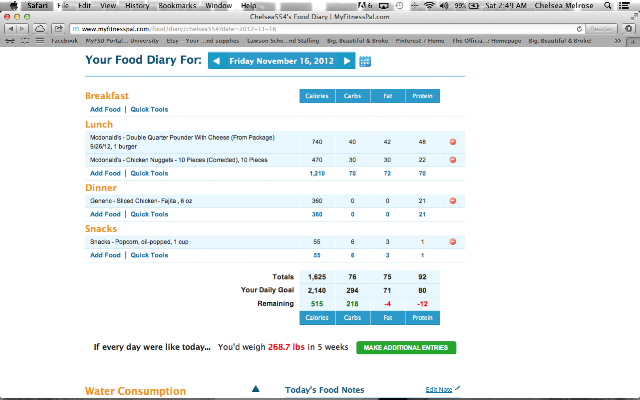Click the Chelsea Melrose user menu

coord(564,6)
